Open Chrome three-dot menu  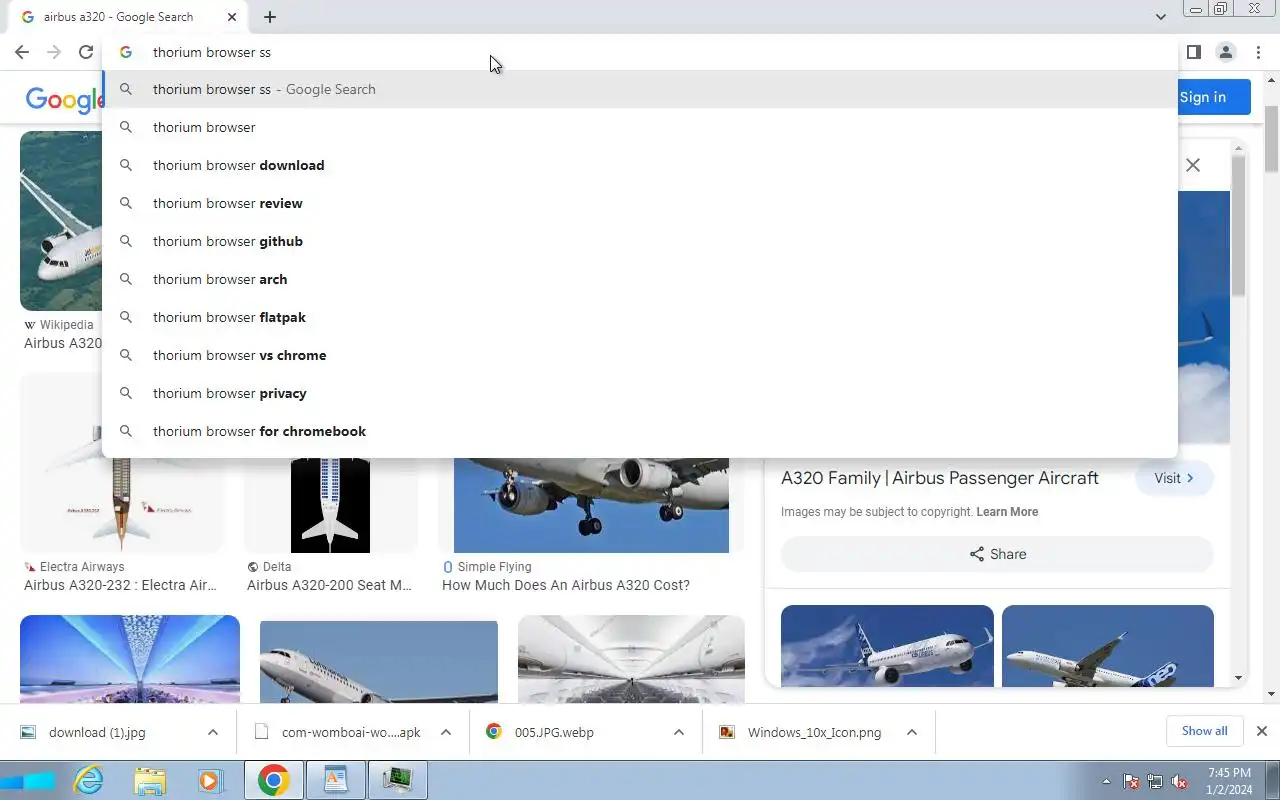(x=1257, y=52)
